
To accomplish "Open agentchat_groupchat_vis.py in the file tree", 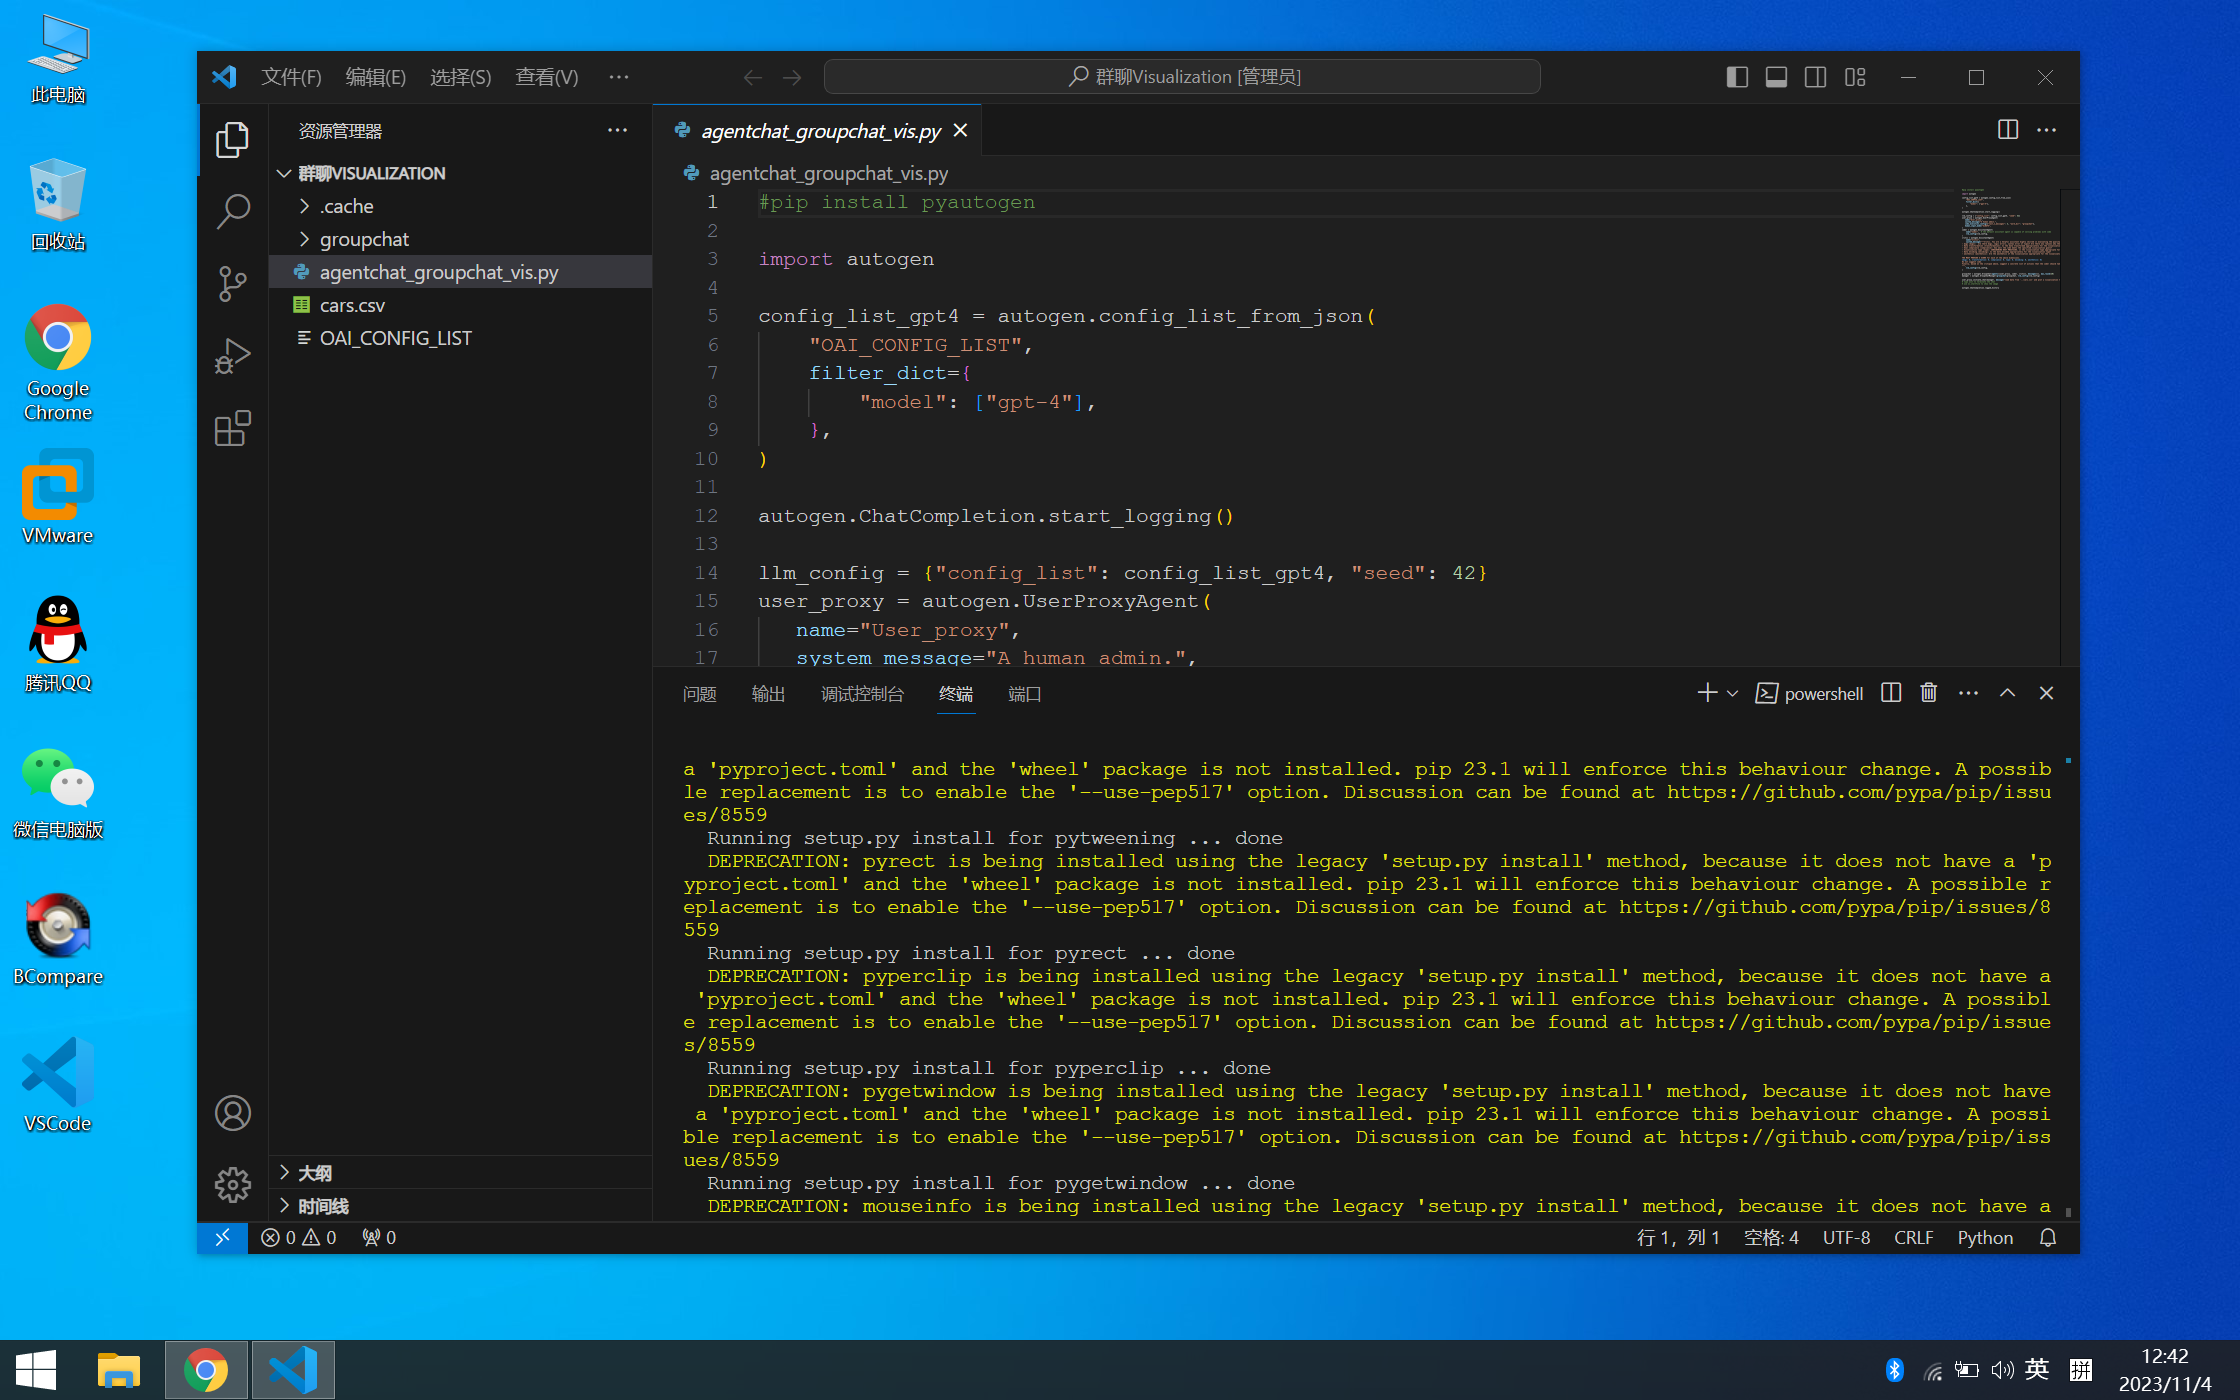I will 461,272.
